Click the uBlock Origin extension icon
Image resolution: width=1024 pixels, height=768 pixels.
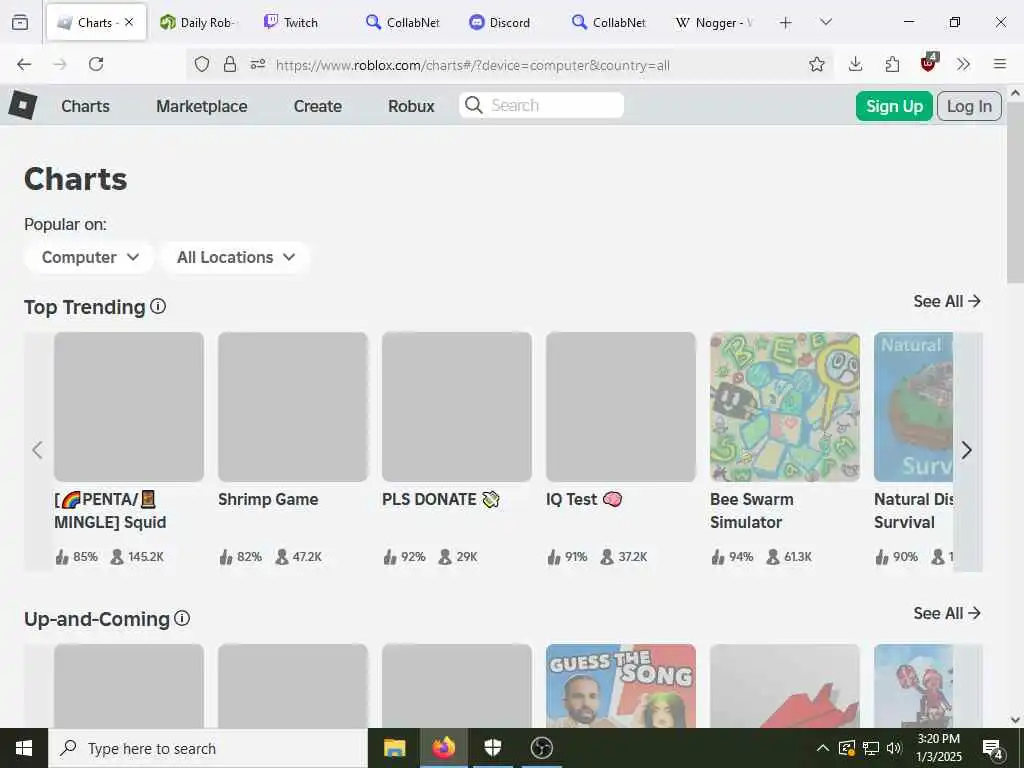point(929,63)
